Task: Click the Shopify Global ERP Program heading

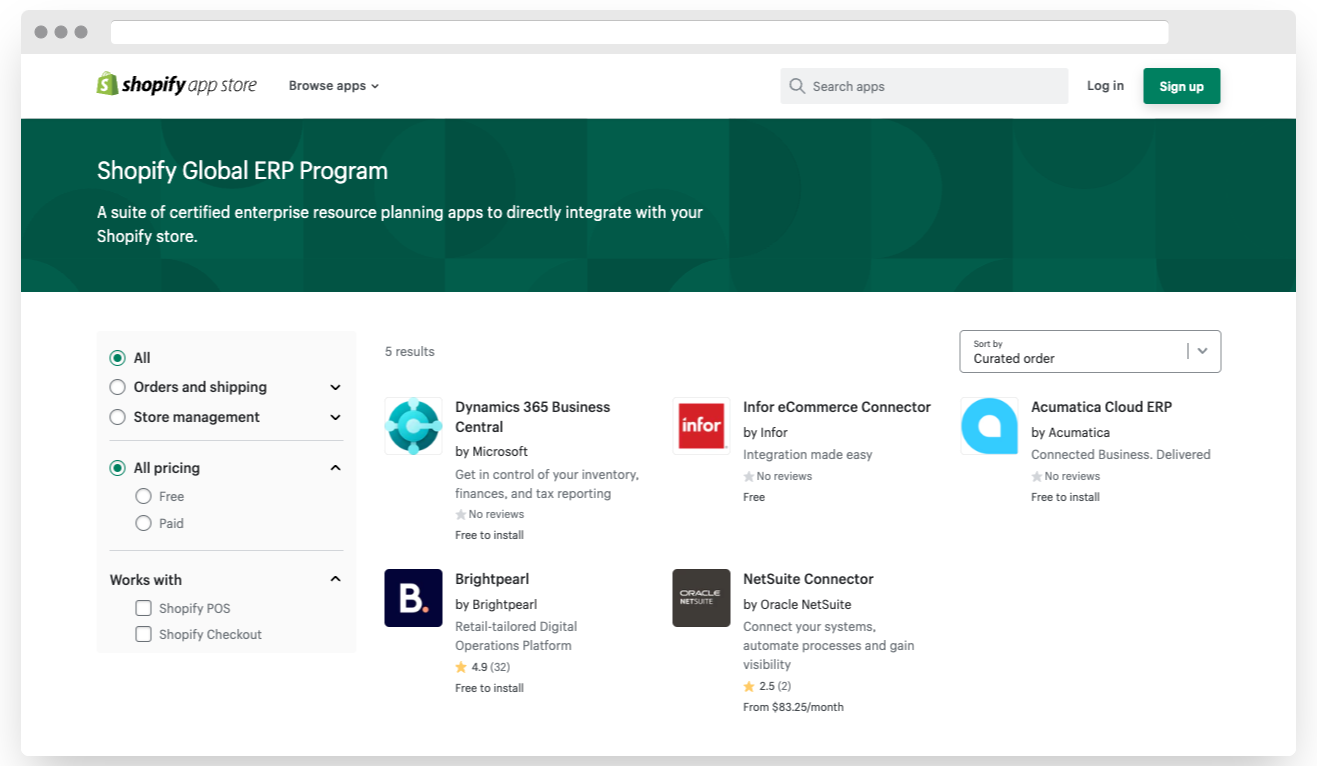Action: (x=242, y=171)
